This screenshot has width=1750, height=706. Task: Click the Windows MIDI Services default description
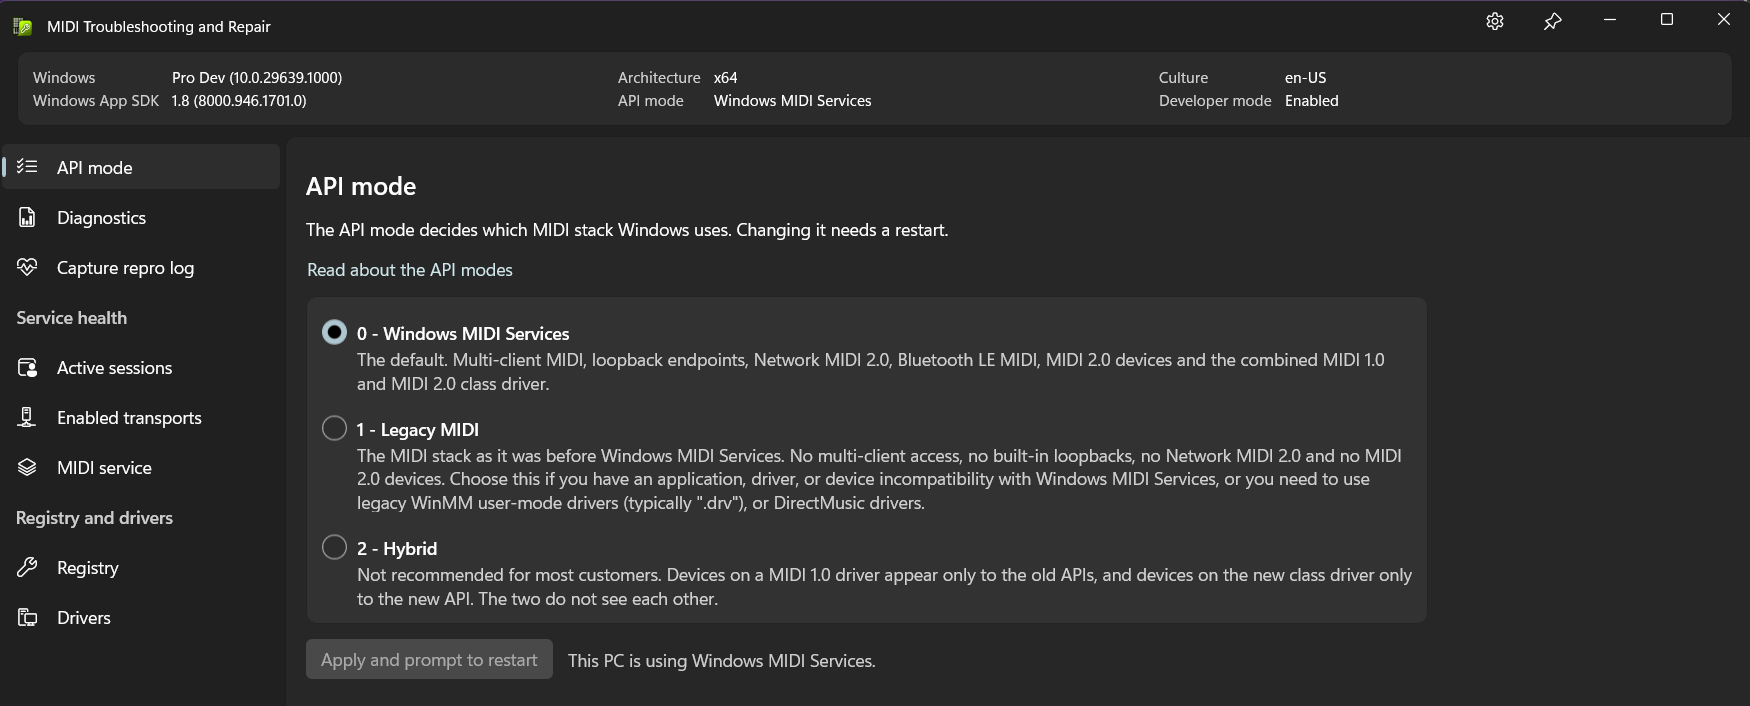click(x=871, y=372)
